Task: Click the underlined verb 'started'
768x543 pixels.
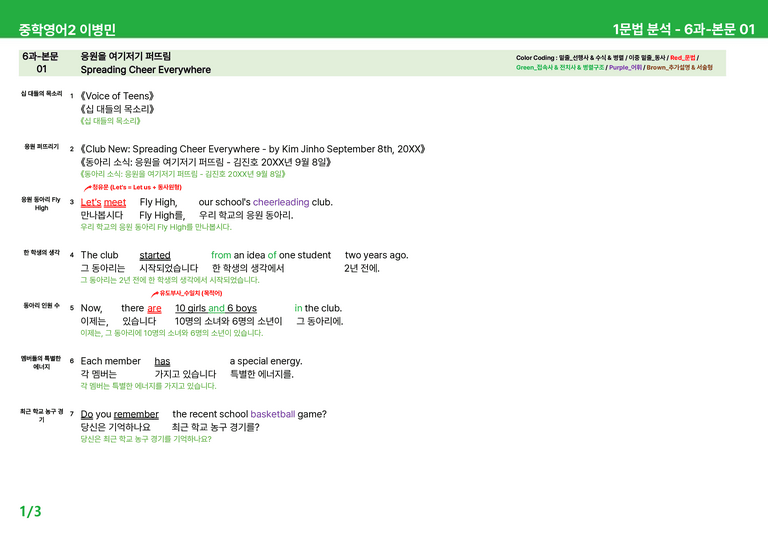Action: pos(155,256)
